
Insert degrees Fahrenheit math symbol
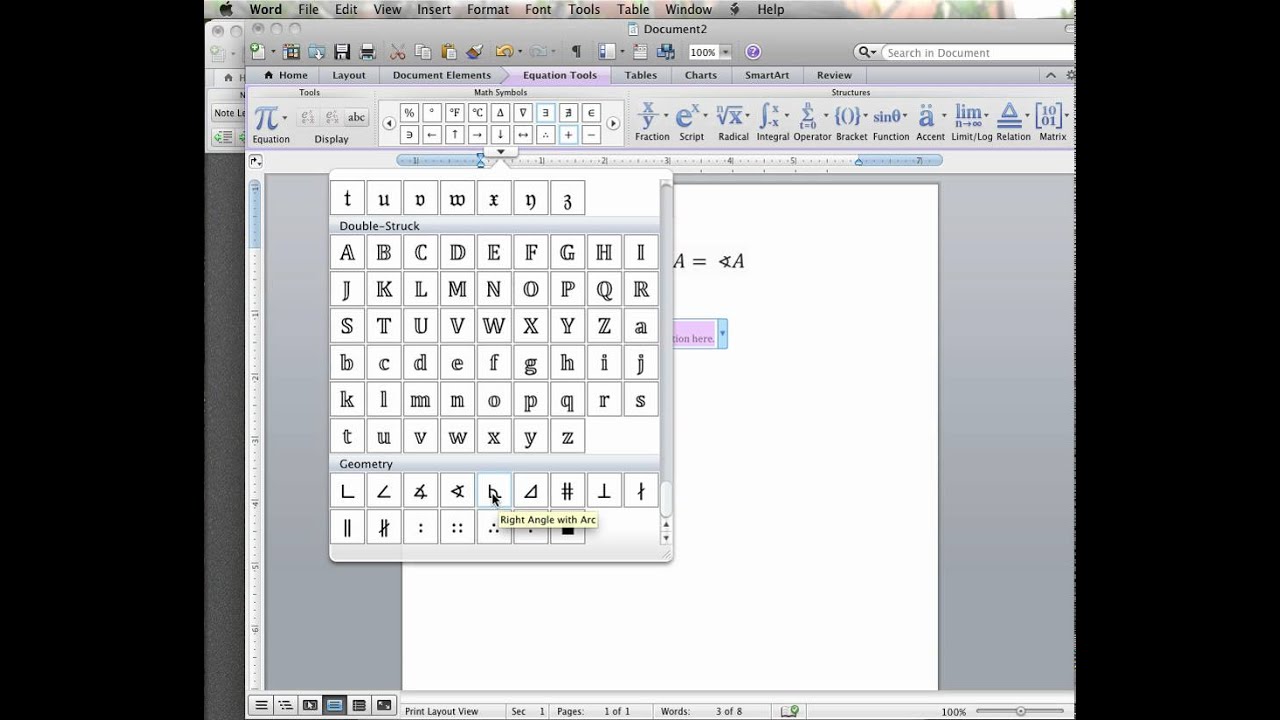click(x=454, y=112)
